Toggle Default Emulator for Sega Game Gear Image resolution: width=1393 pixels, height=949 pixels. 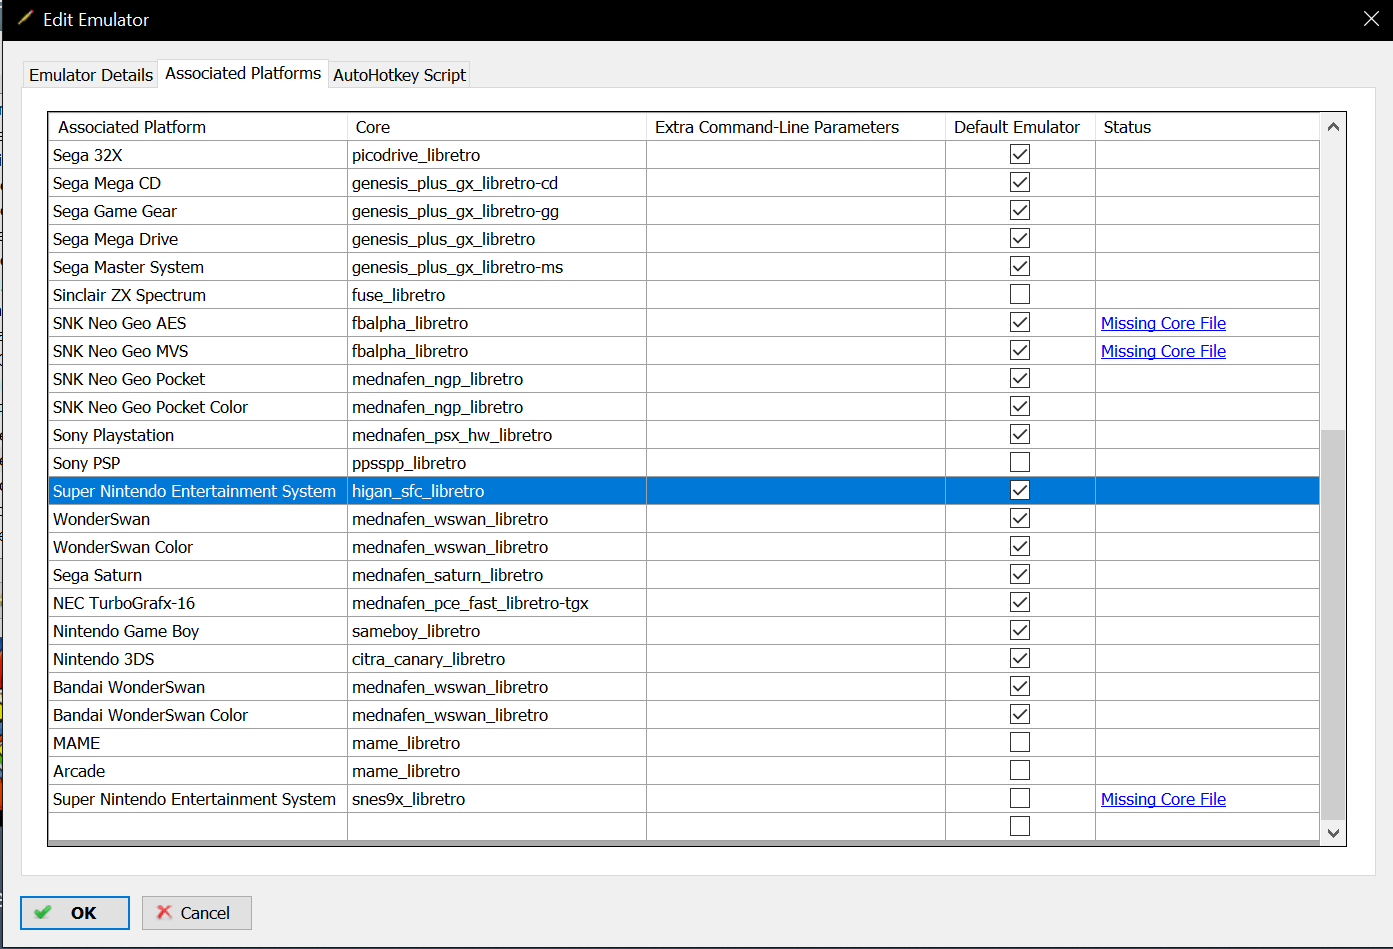(1020, 210)
